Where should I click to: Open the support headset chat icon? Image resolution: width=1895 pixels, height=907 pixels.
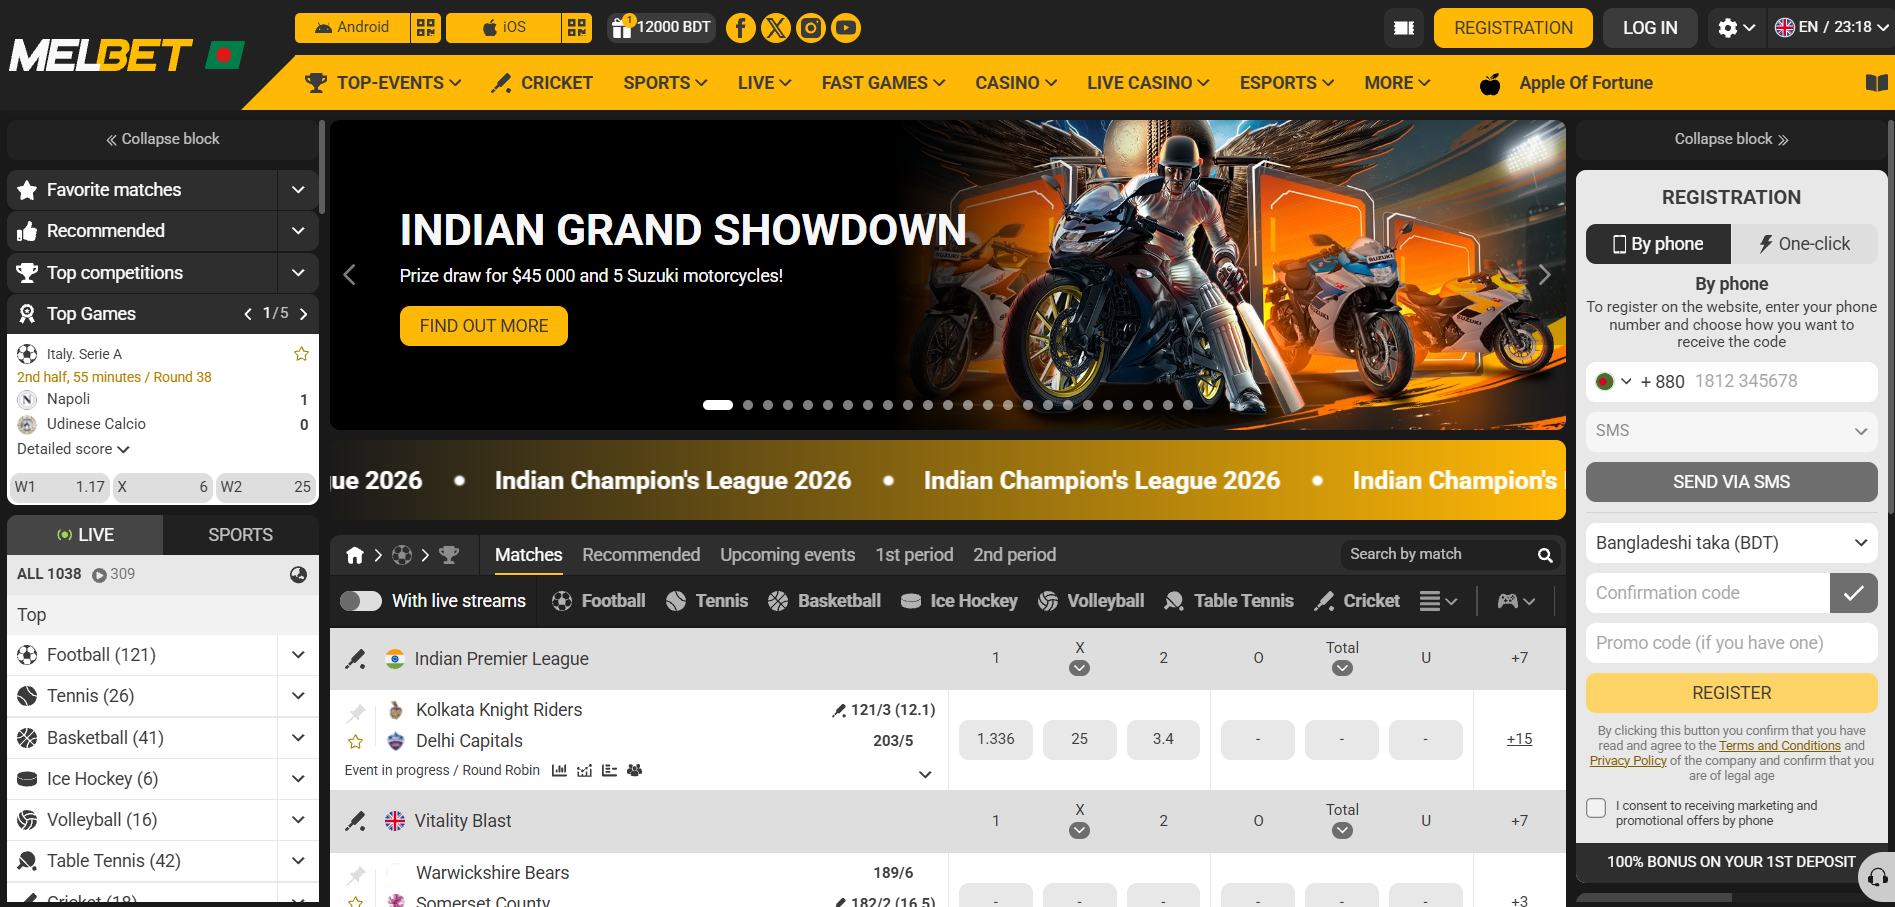[x=1877, y=877]
